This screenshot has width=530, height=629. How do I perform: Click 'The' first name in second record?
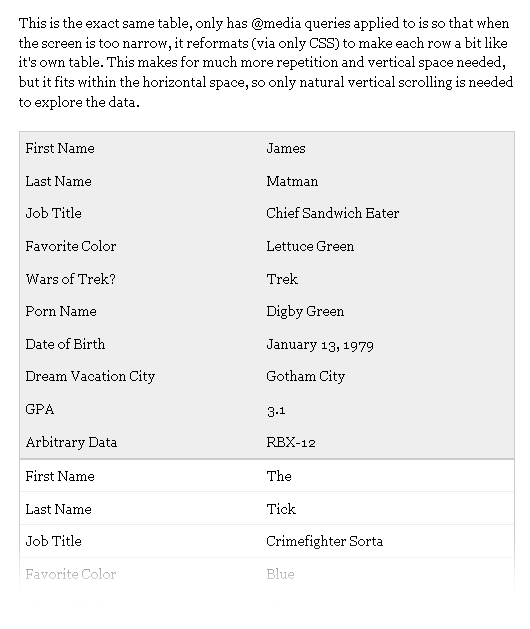click(279, 477)
